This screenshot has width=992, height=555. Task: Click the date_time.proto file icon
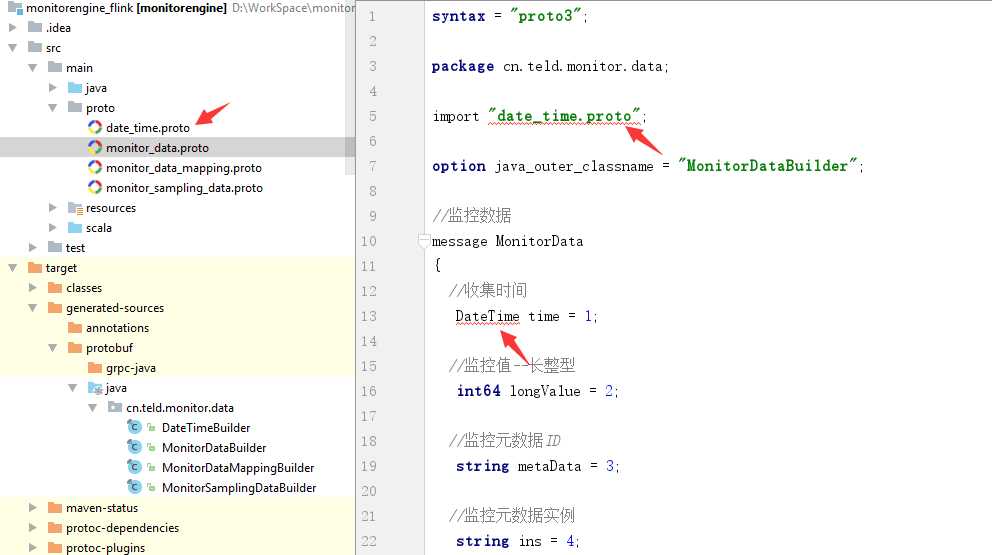coord(95,127)
